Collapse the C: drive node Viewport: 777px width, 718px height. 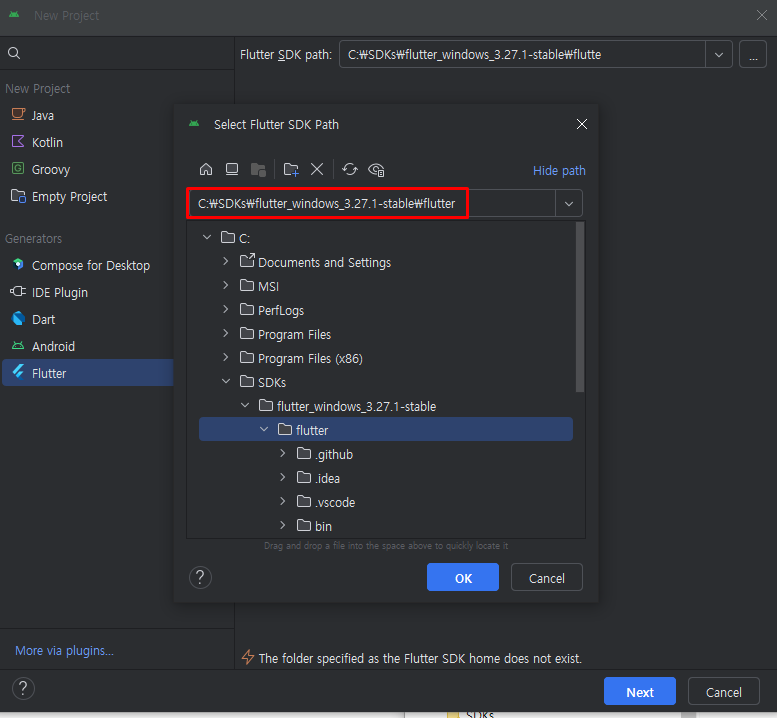point(207,237)
